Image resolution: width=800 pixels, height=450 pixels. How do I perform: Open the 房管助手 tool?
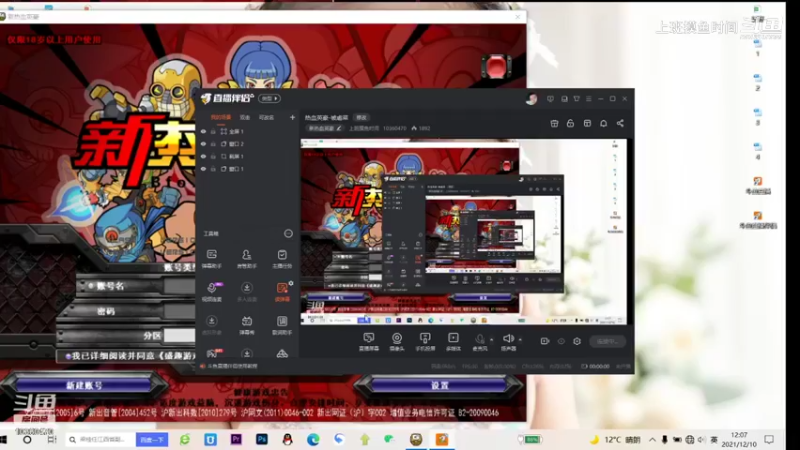[246, 258]
